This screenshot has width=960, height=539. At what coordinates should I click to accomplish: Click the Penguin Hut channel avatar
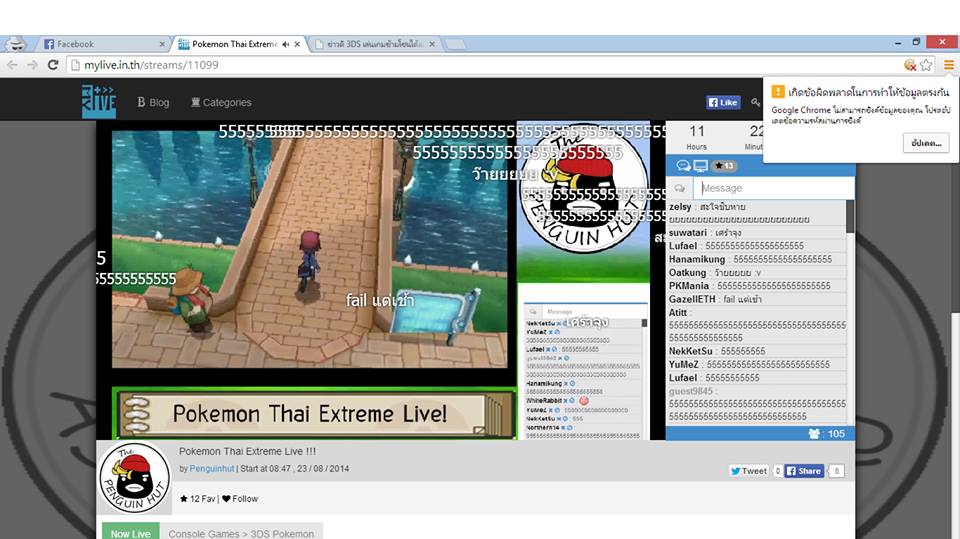(134, 478)
